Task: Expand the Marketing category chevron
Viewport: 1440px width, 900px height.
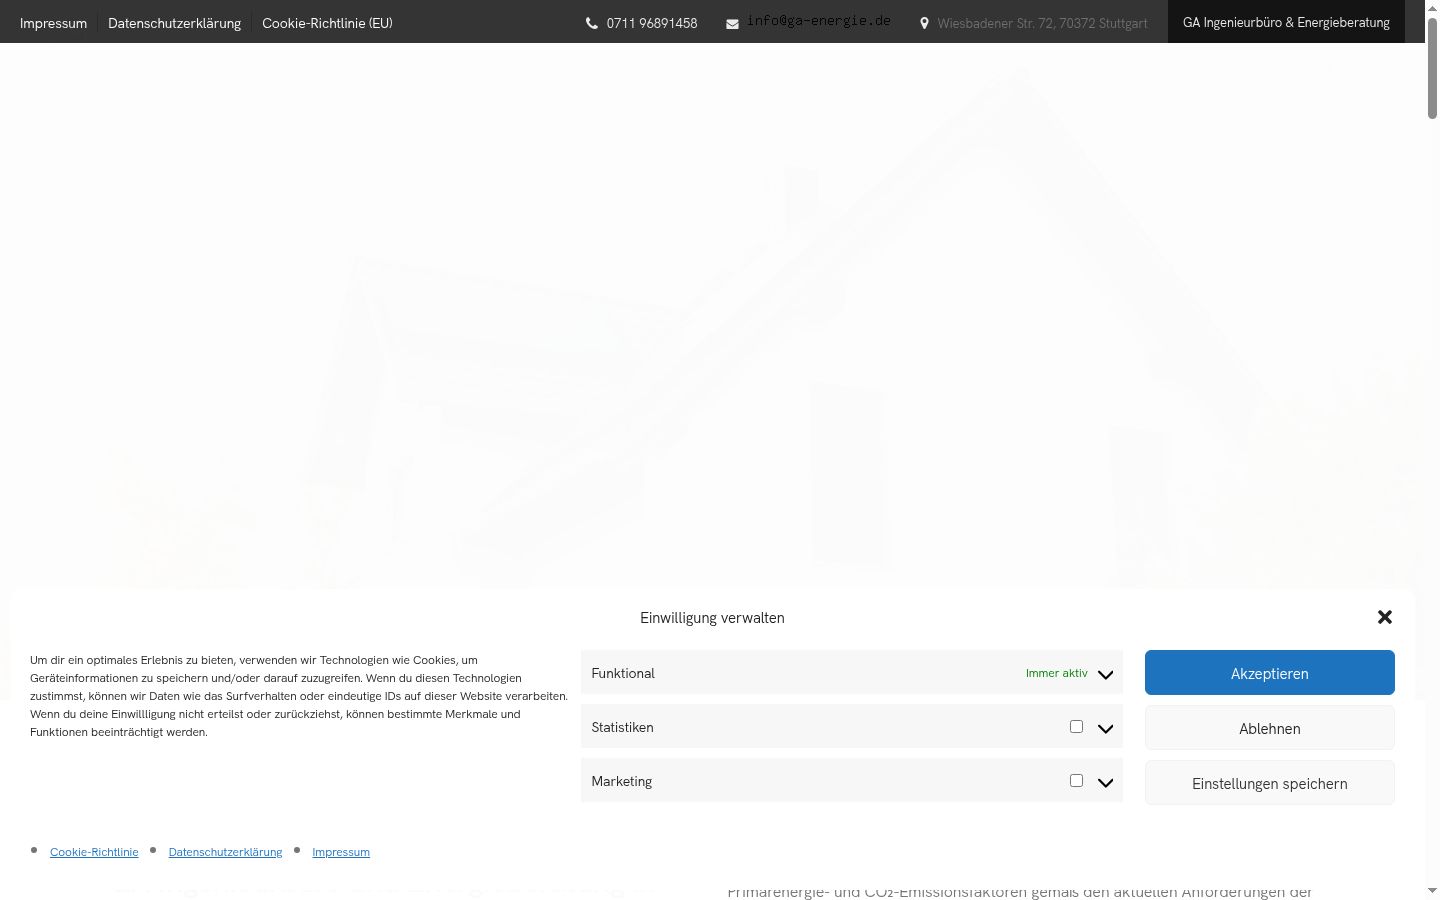Action: pyautogui.click(x=1105, y=782)
